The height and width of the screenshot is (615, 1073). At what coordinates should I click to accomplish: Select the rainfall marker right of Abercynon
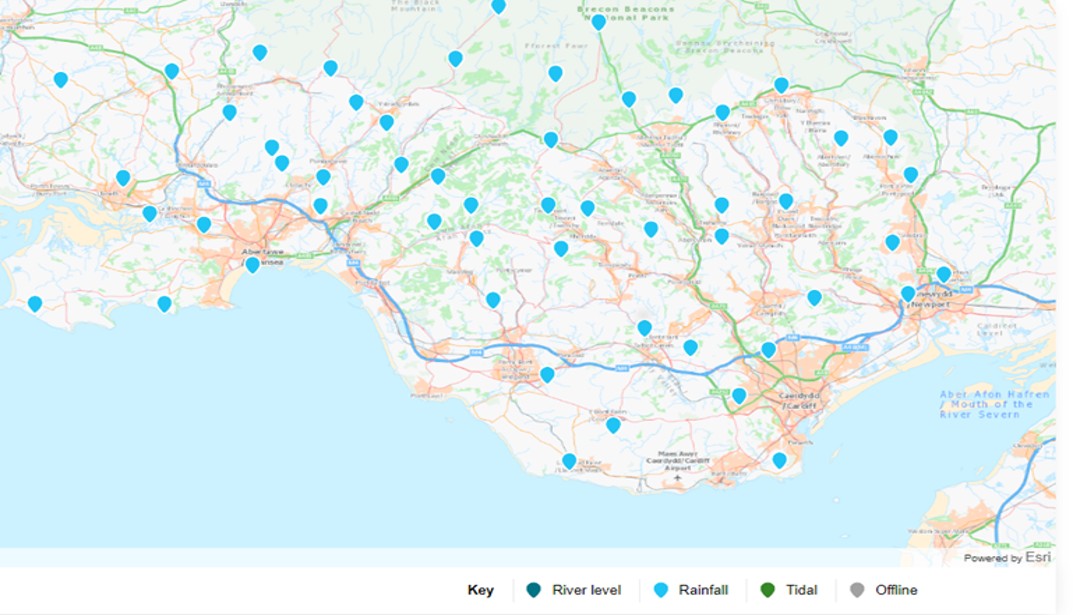tap(722, 236)
